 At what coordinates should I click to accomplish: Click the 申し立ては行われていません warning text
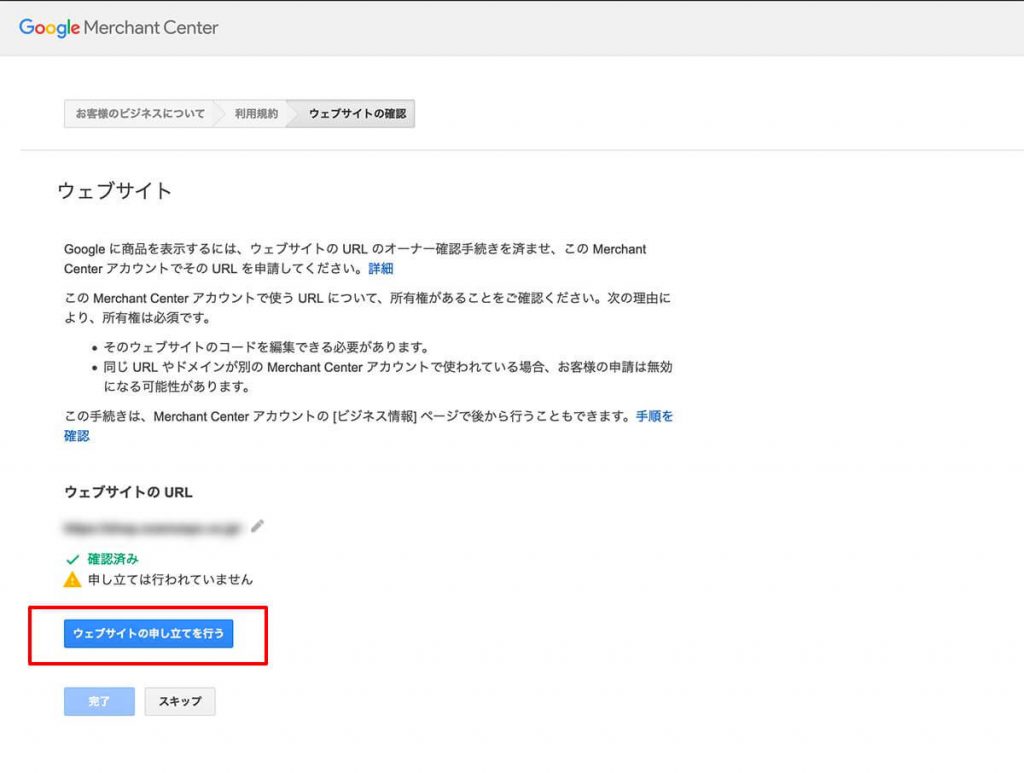170,580
